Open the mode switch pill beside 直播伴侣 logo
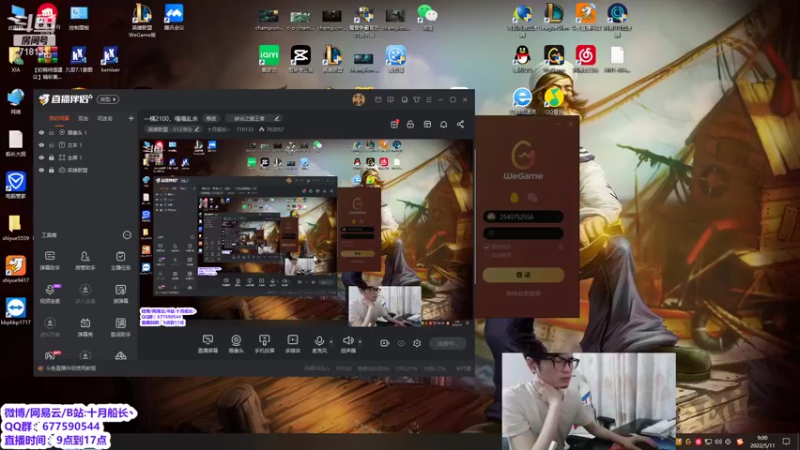Viewport: 800px width, 450px height. point(108,99)
